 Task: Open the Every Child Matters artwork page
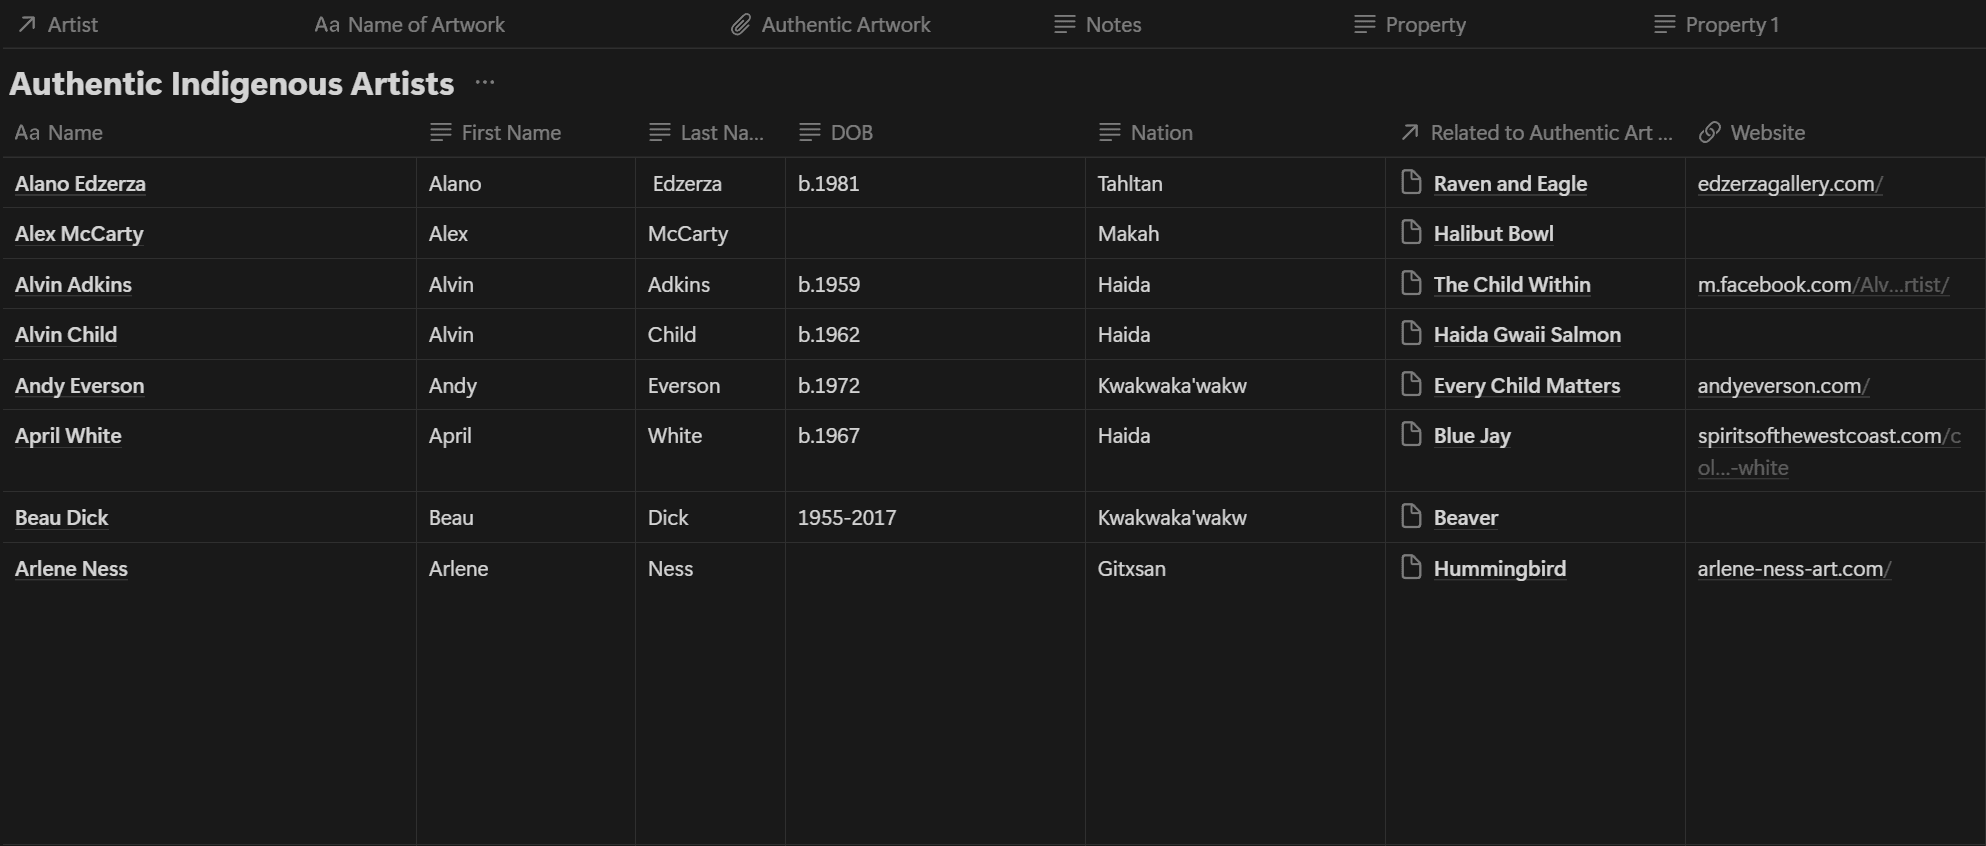[1526, 386]
